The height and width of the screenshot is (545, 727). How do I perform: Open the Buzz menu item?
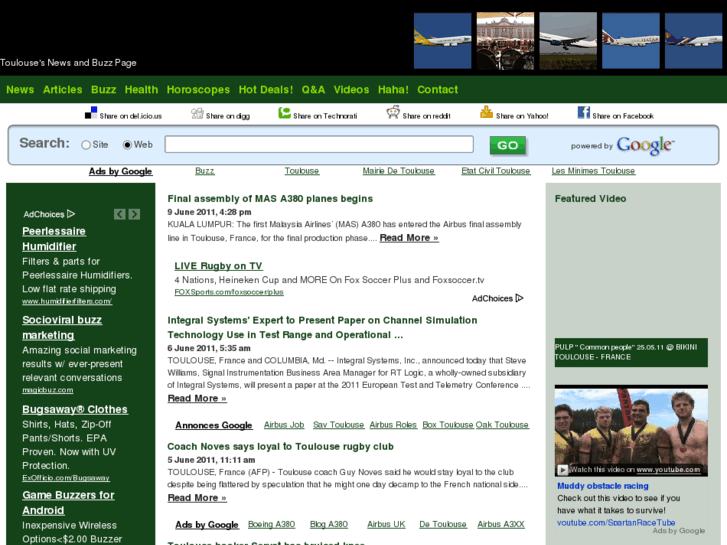(x=103, y=90)
